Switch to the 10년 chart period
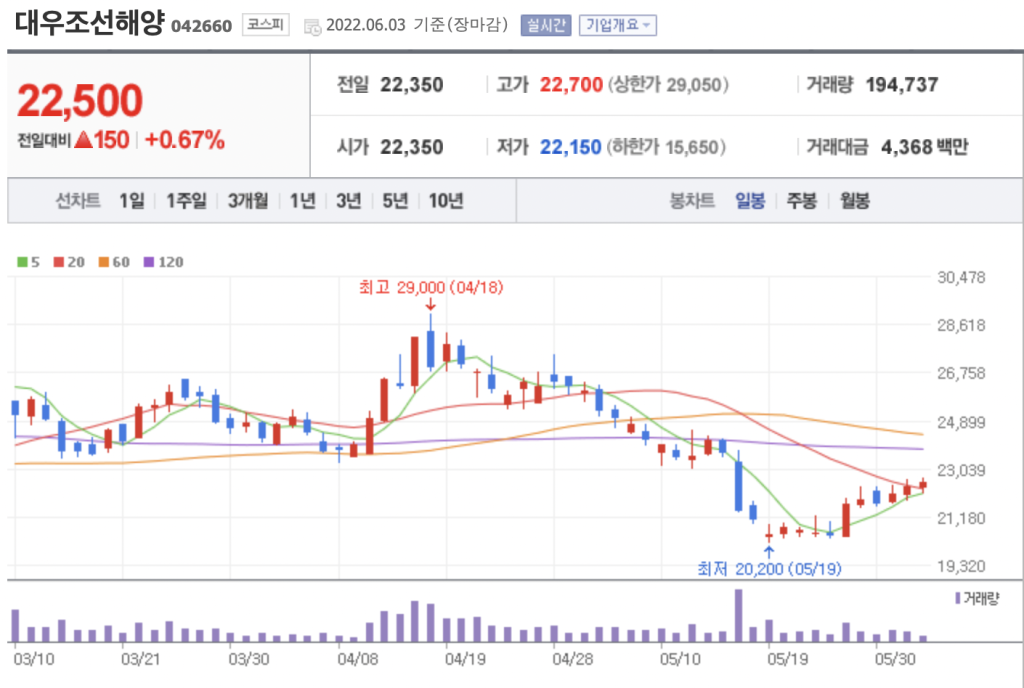The height and width of the screenshot is (688, 1024). coord(446,201)
